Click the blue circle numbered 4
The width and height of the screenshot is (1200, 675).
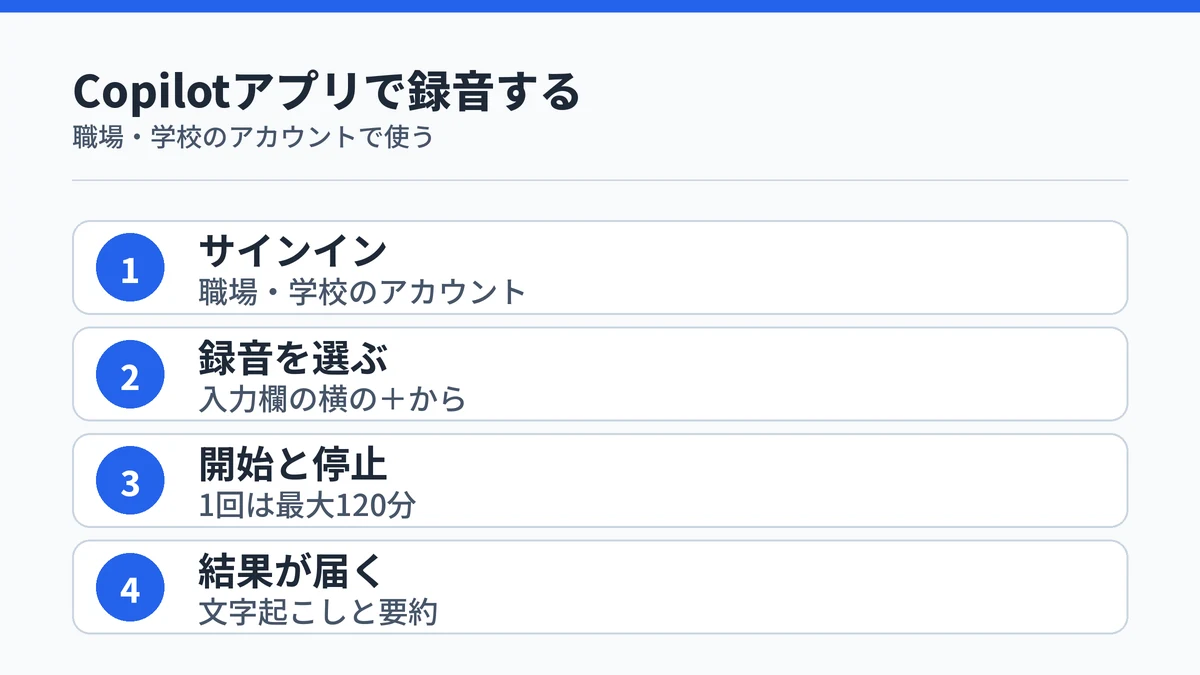(130, 588)
